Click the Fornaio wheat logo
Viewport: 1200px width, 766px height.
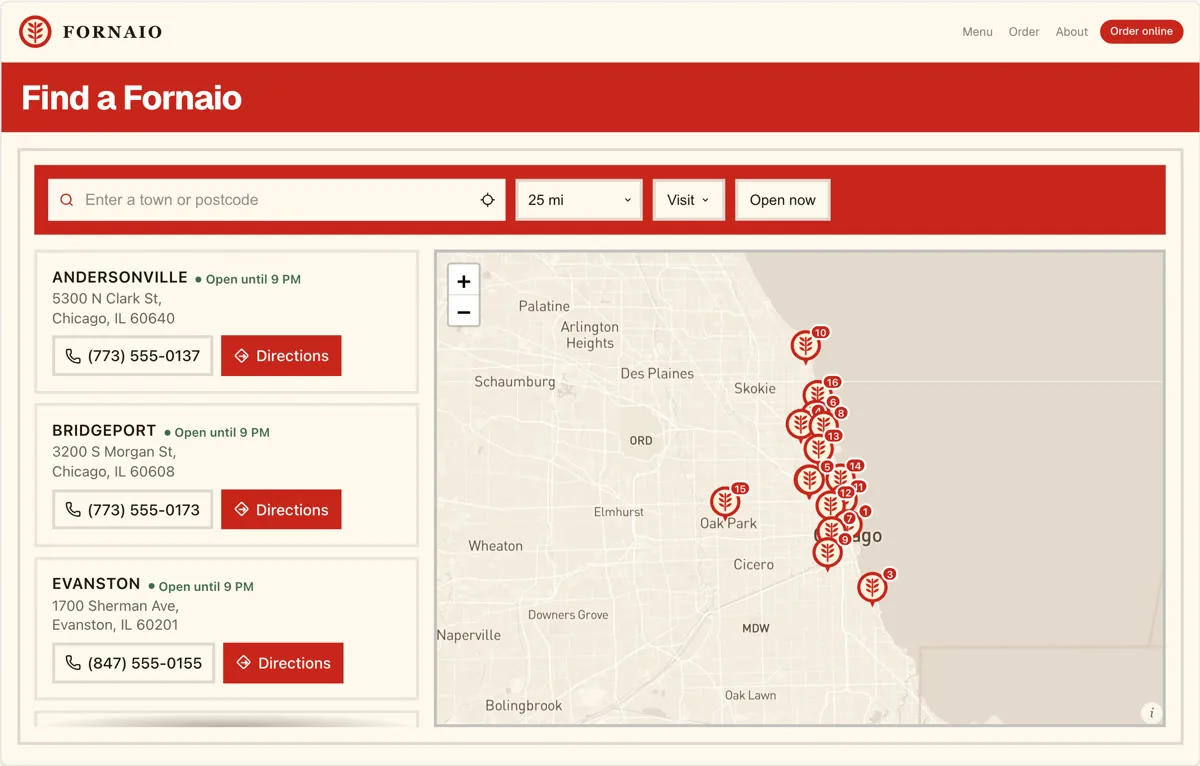coord(36,32)
